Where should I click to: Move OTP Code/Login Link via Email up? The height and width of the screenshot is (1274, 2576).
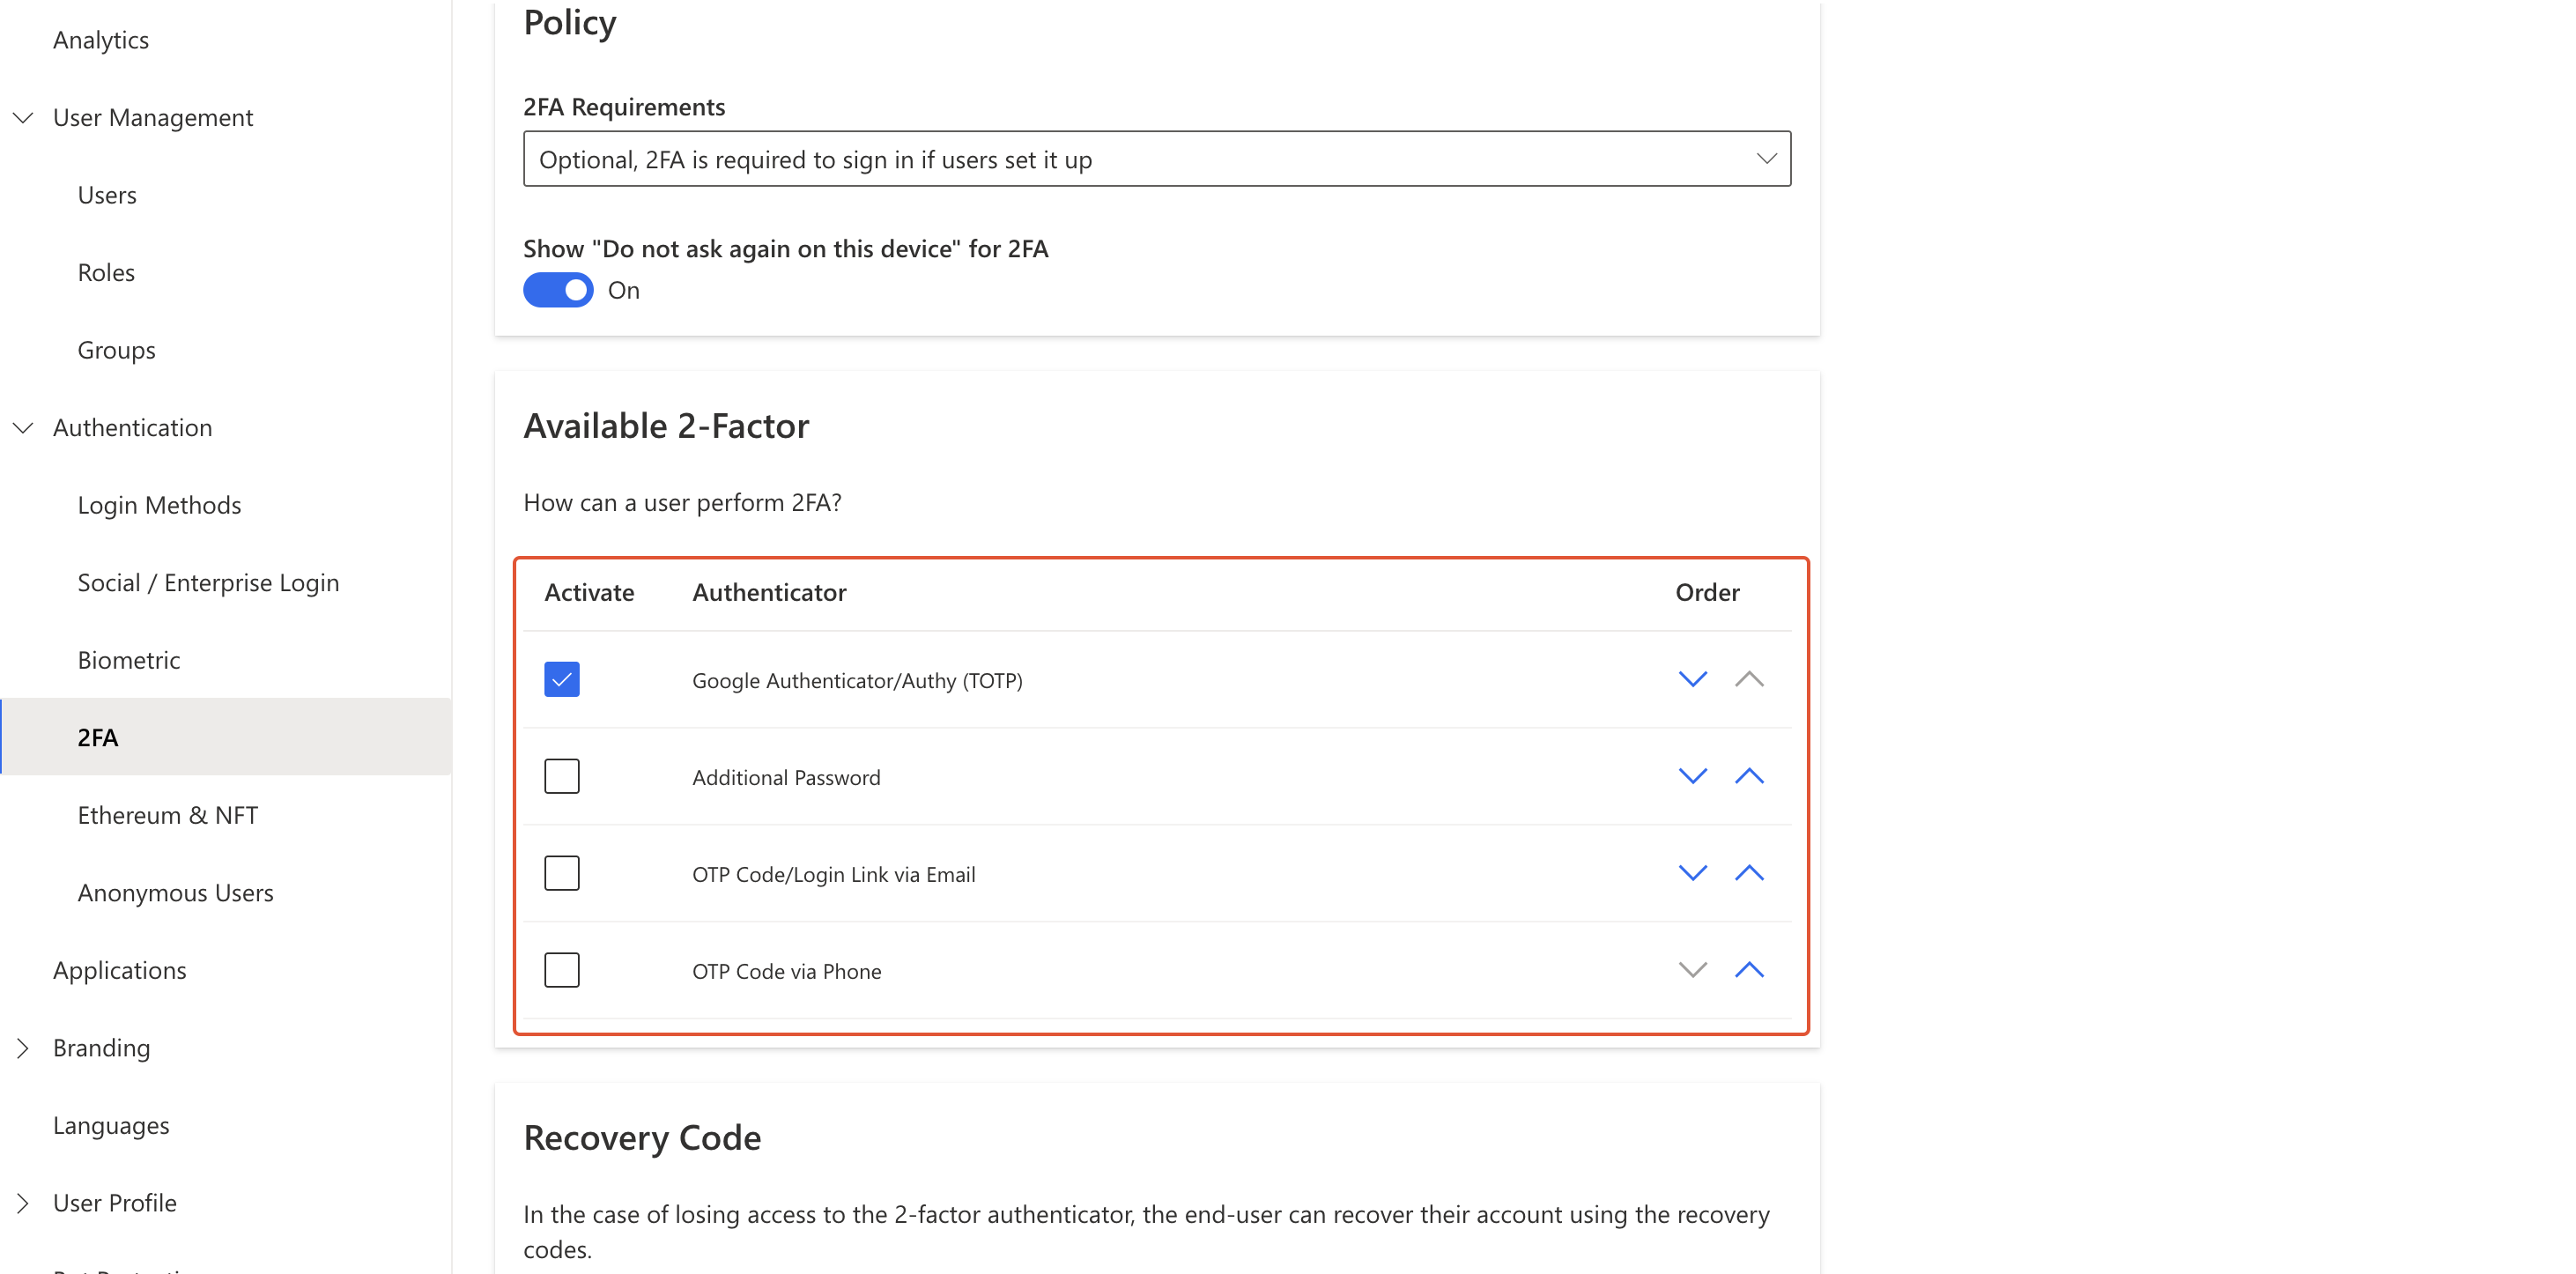1748,873
